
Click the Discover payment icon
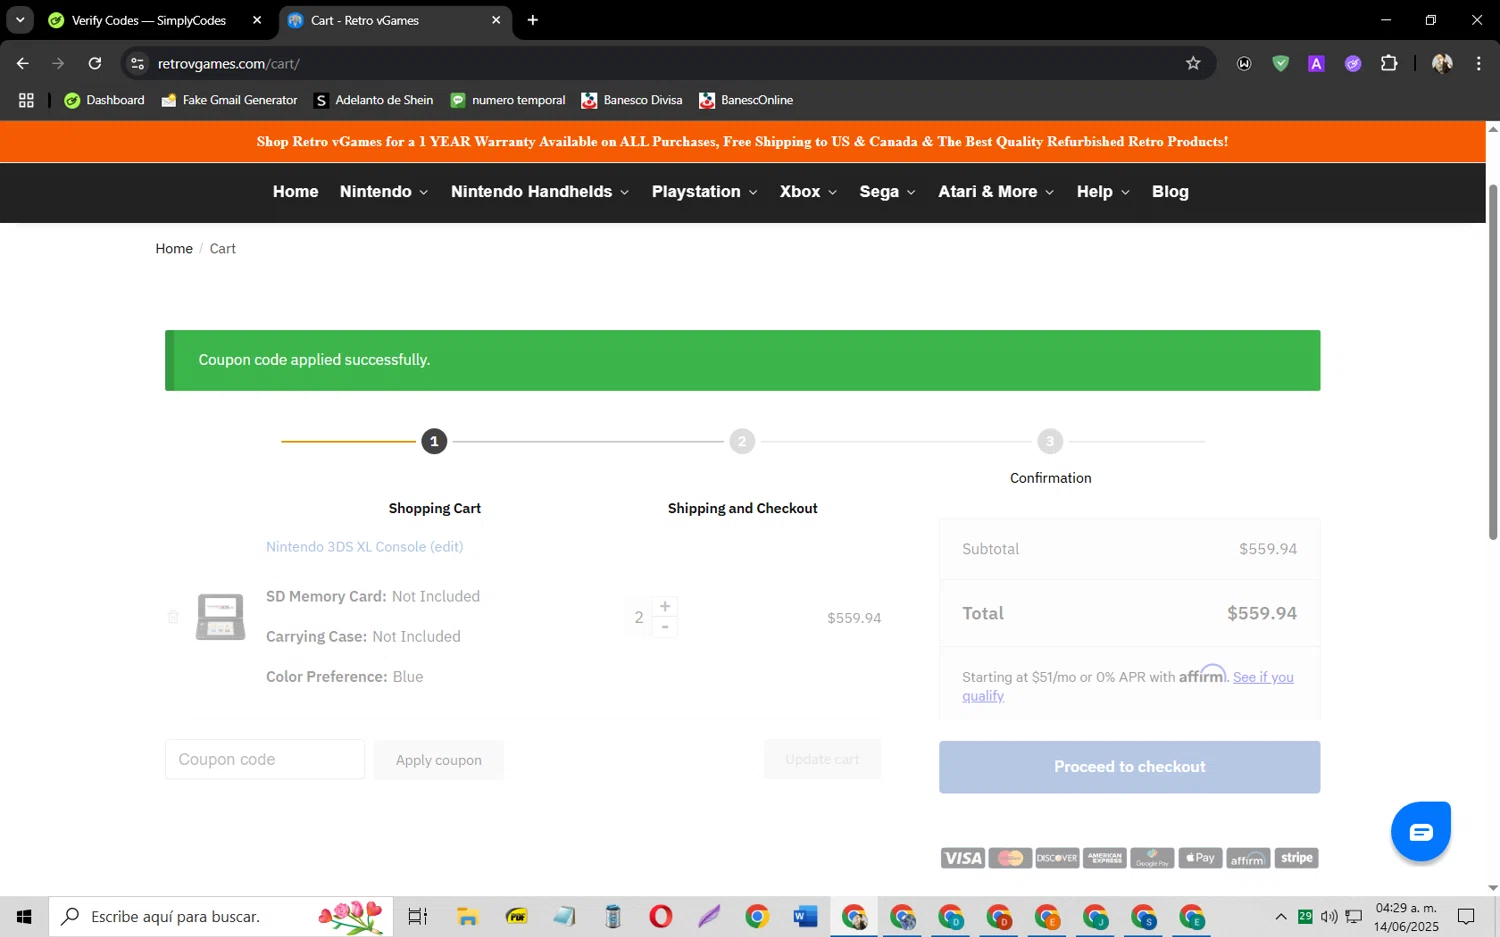coord(1057,858)
